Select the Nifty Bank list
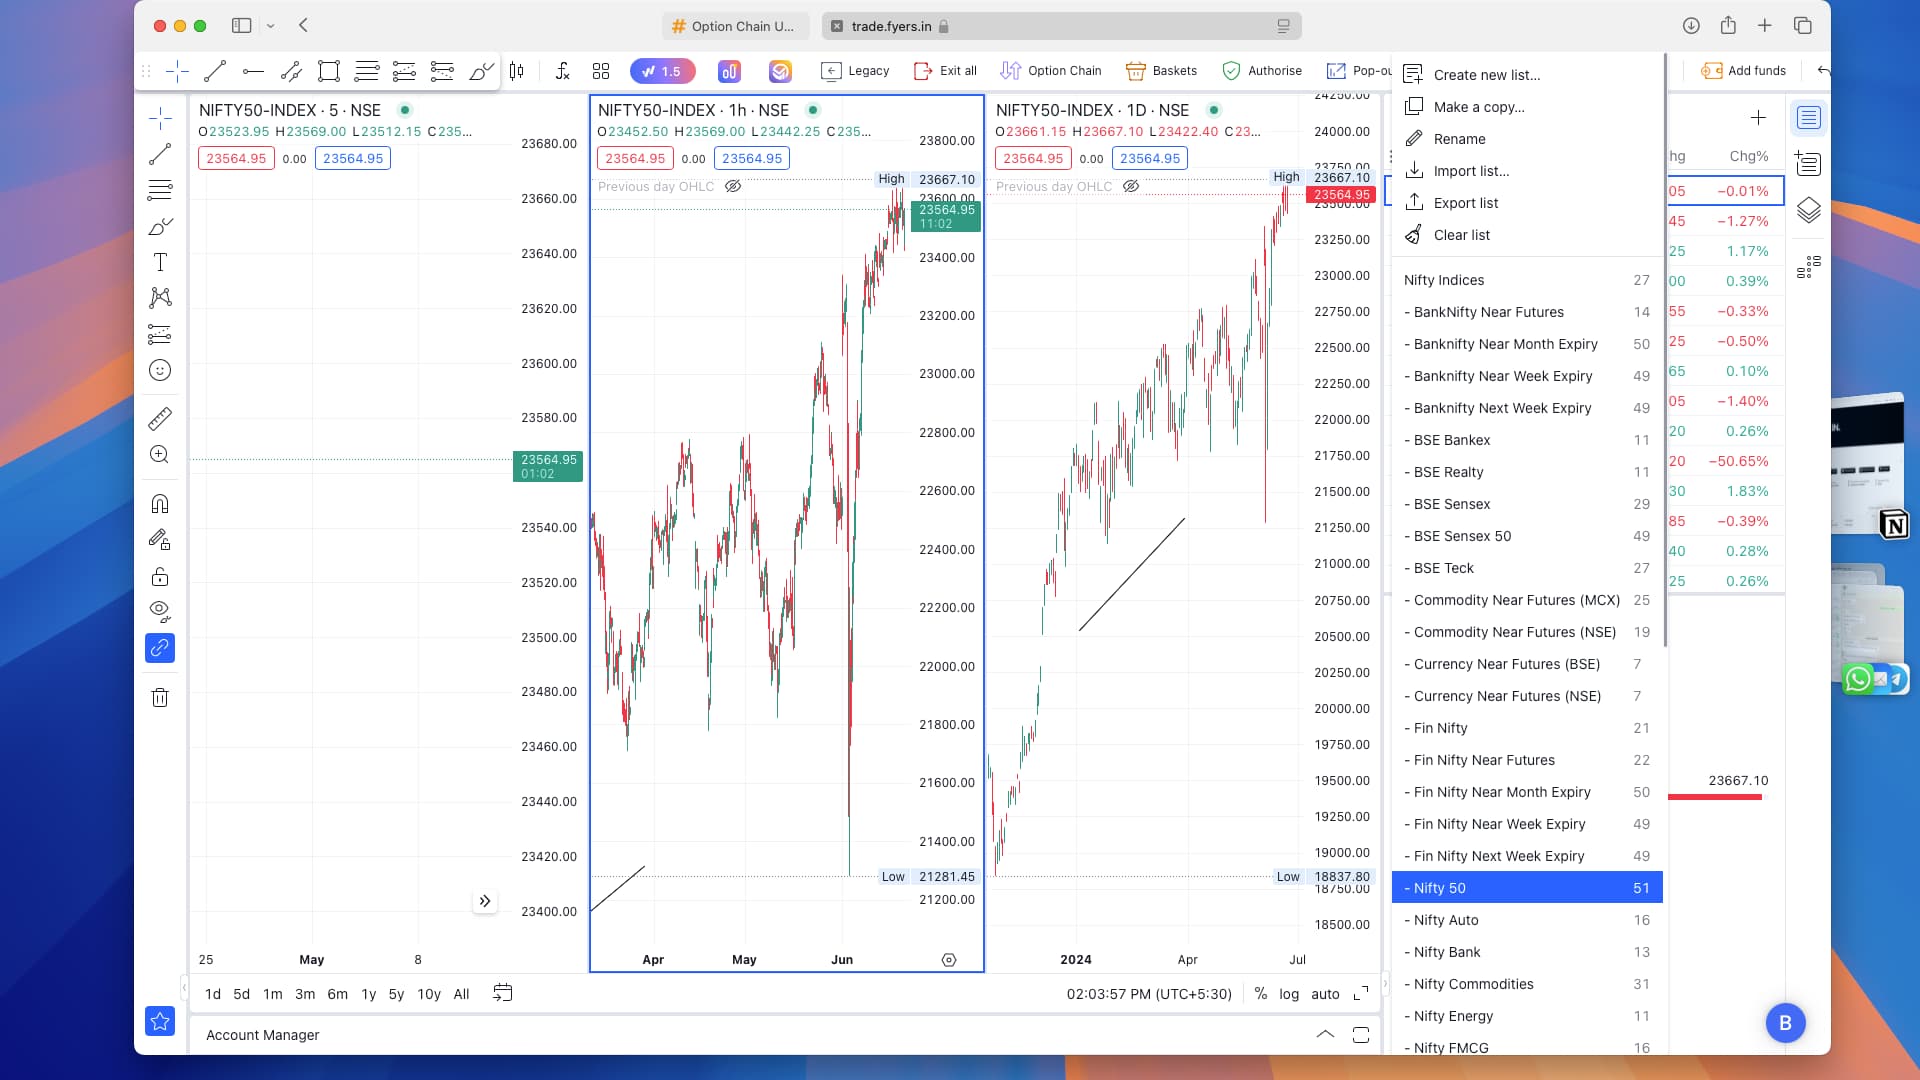Image resolution: width=1920 pixels, height=1080 pixels. [1527, 952]
